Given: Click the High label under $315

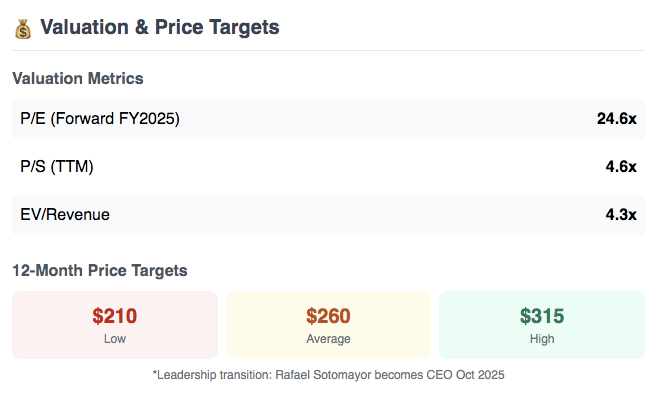Looking at the screenshot, I should click(542, 339).
